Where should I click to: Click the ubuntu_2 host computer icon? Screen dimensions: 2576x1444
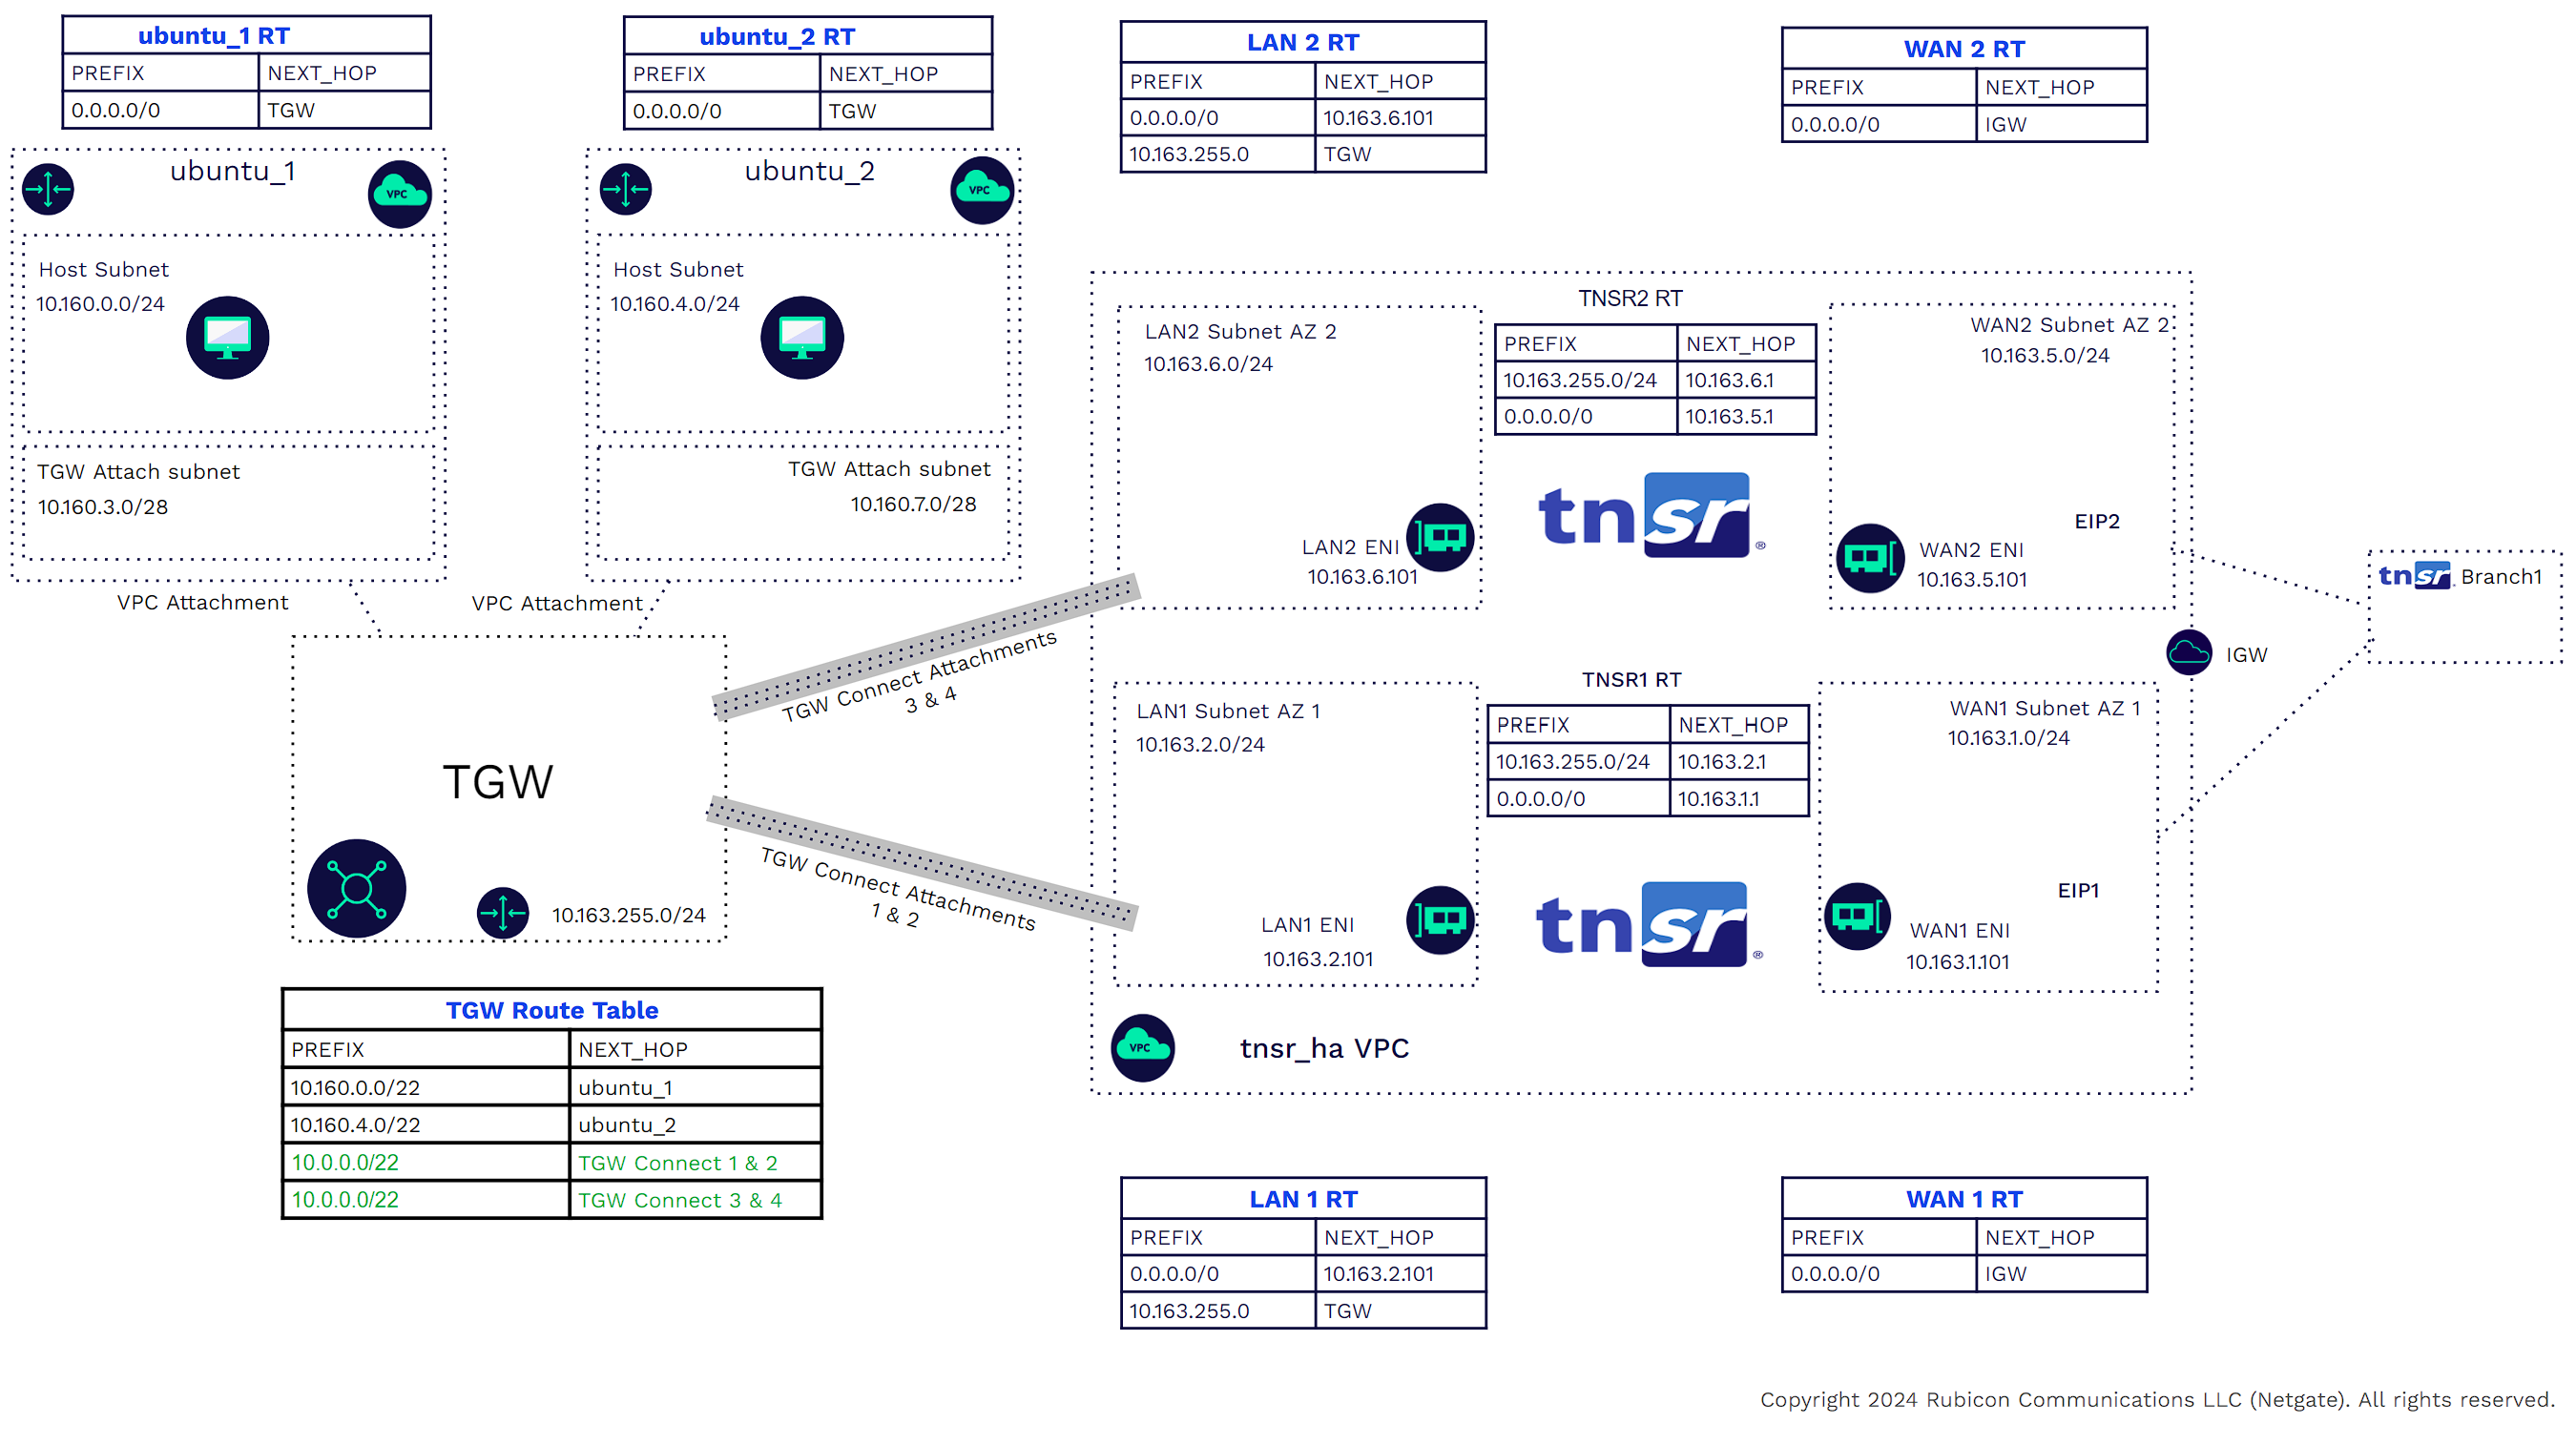click(x=802, y=337)
